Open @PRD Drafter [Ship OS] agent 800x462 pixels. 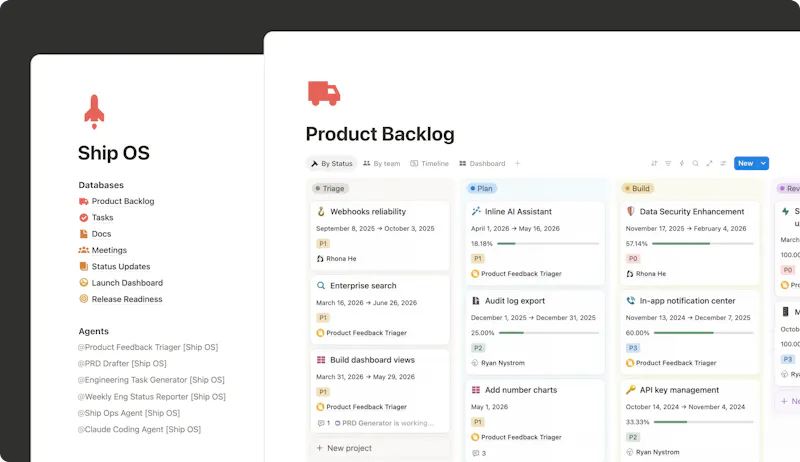pos(122,363)
